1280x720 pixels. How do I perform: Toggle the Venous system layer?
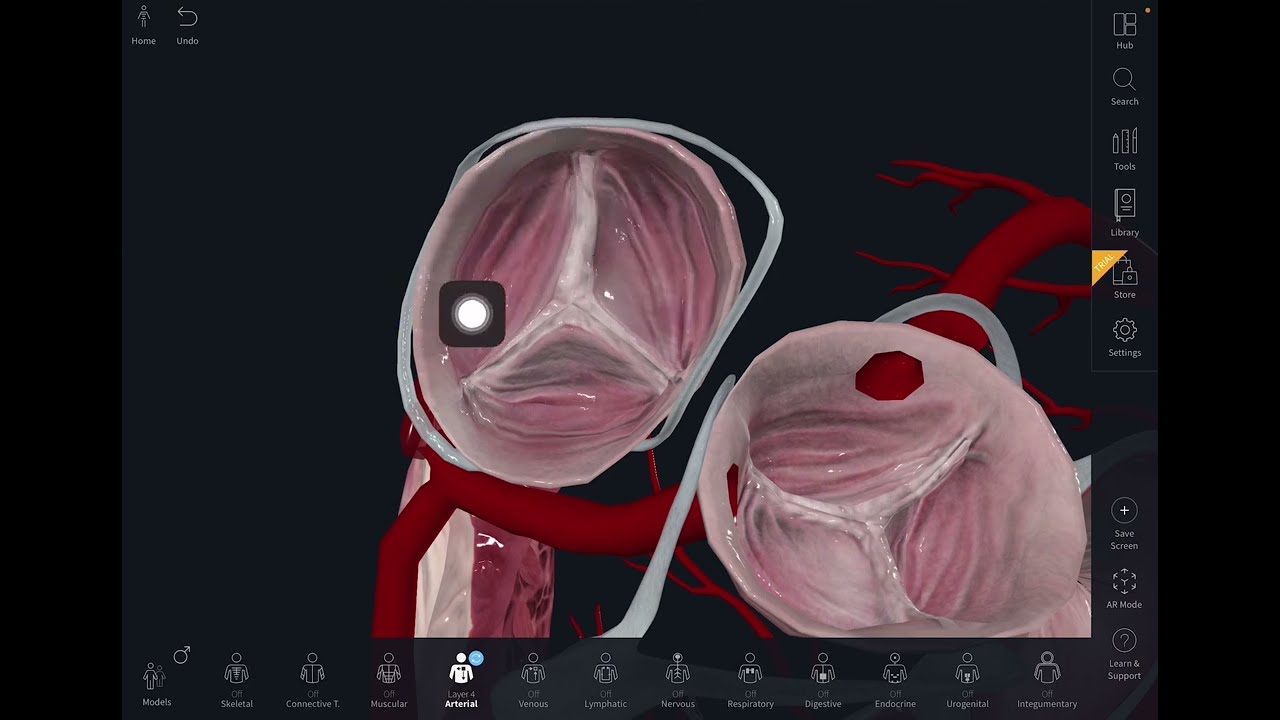click(533, 681)
